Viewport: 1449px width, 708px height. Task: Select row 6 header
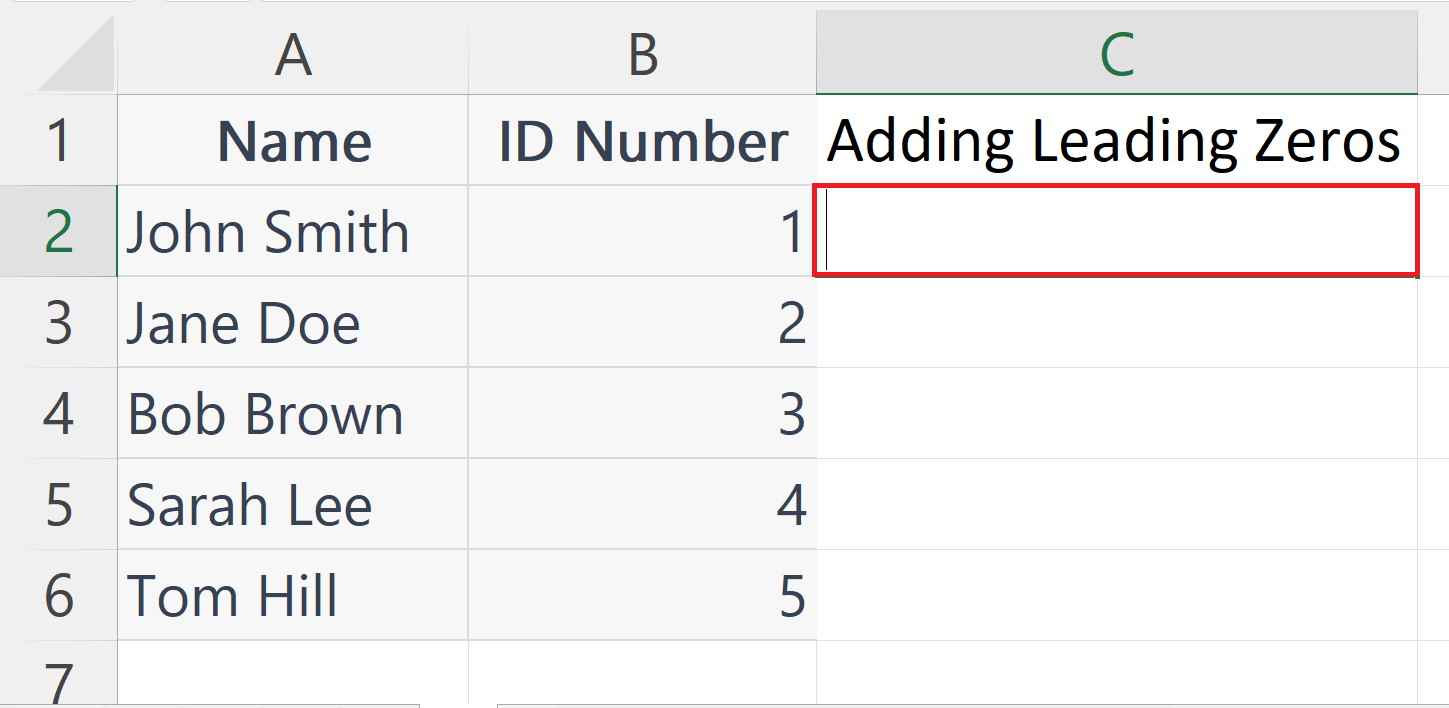(60, 595)
